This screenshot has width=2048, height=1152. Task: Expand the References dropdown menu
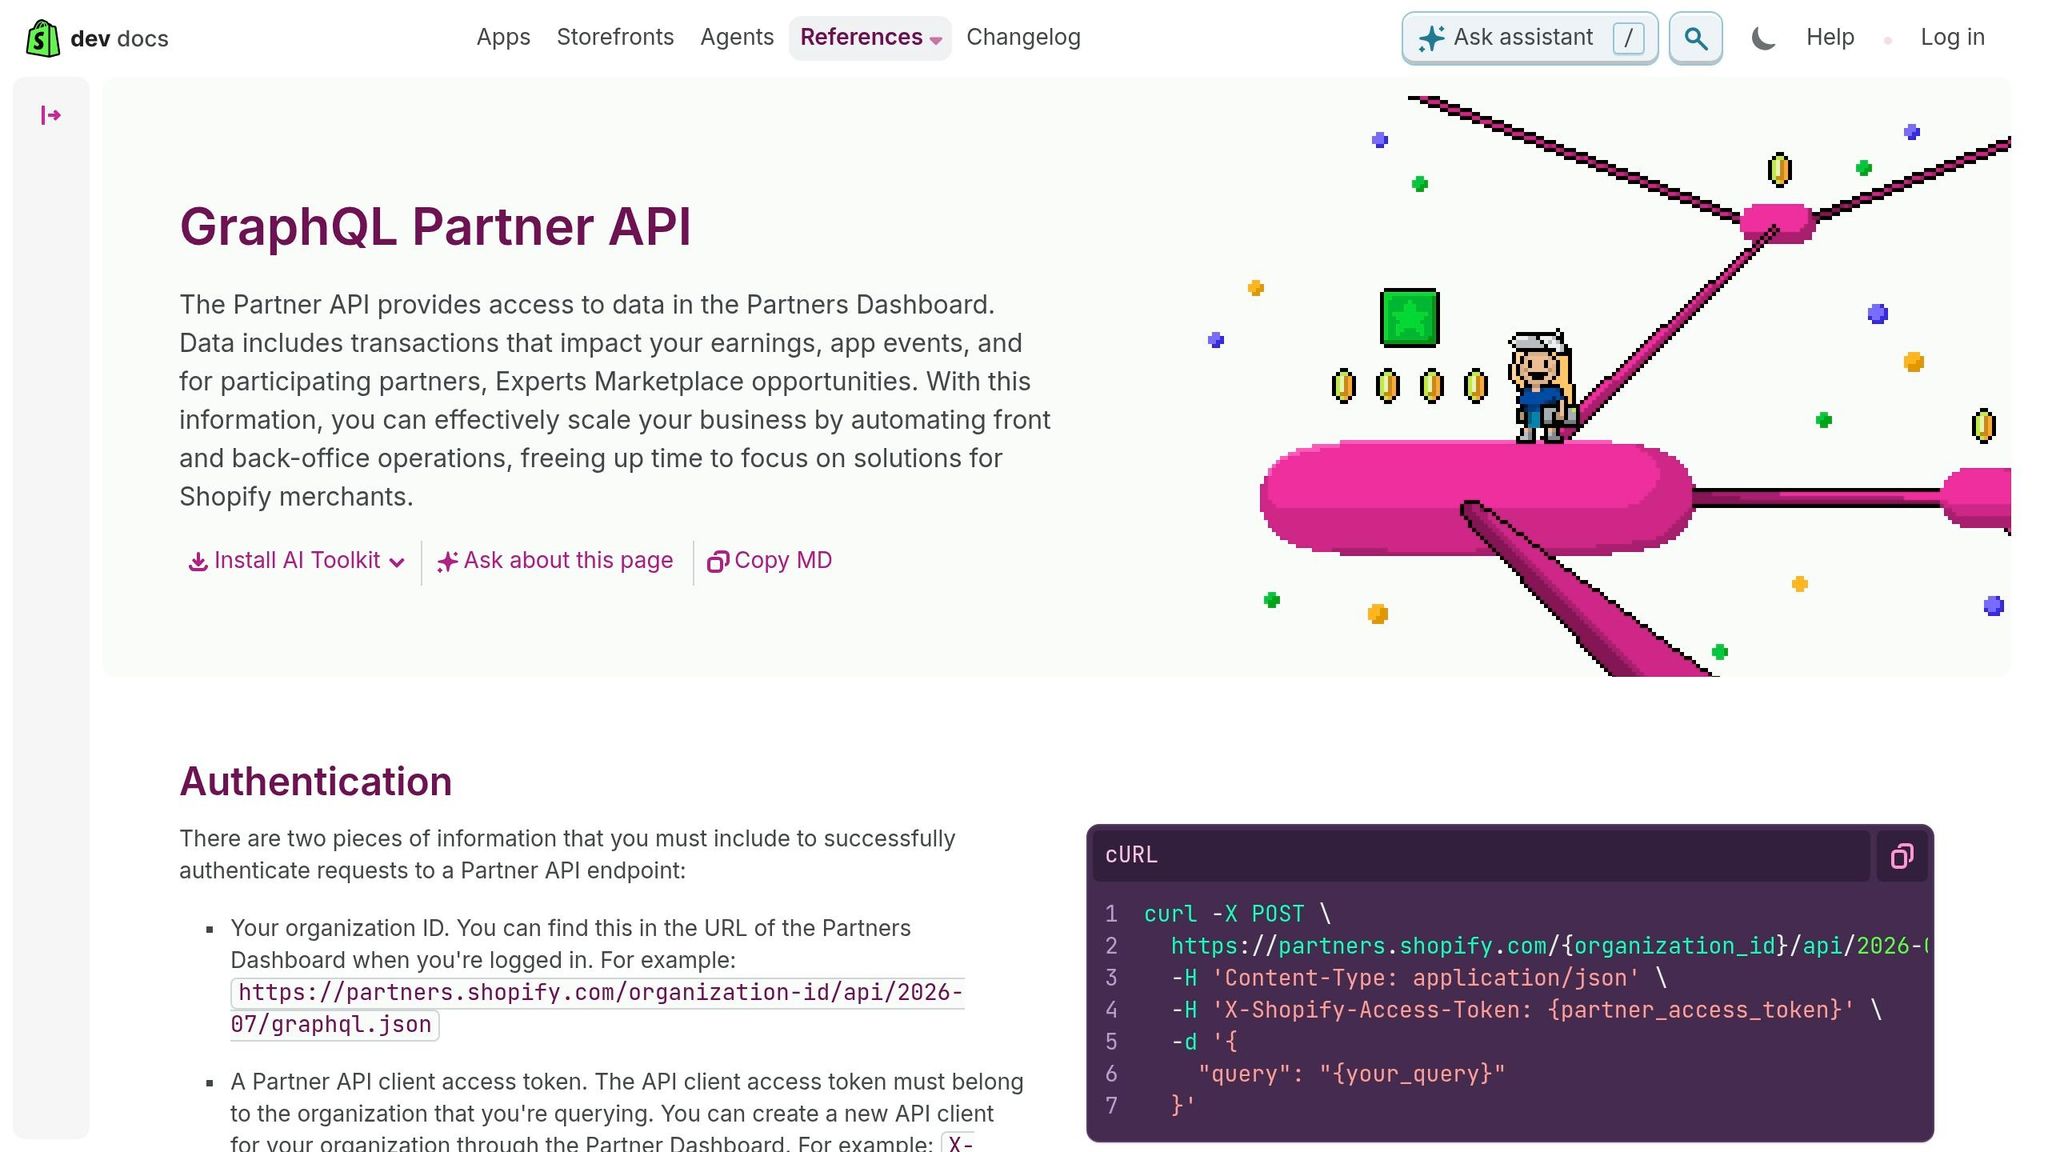point(870,38)
